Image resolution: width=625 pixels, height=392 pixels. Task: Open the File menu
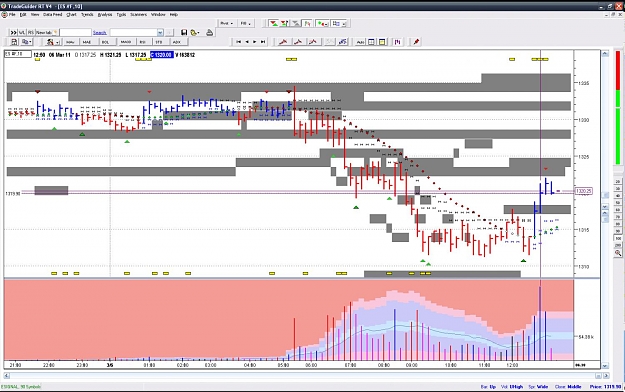12,14
